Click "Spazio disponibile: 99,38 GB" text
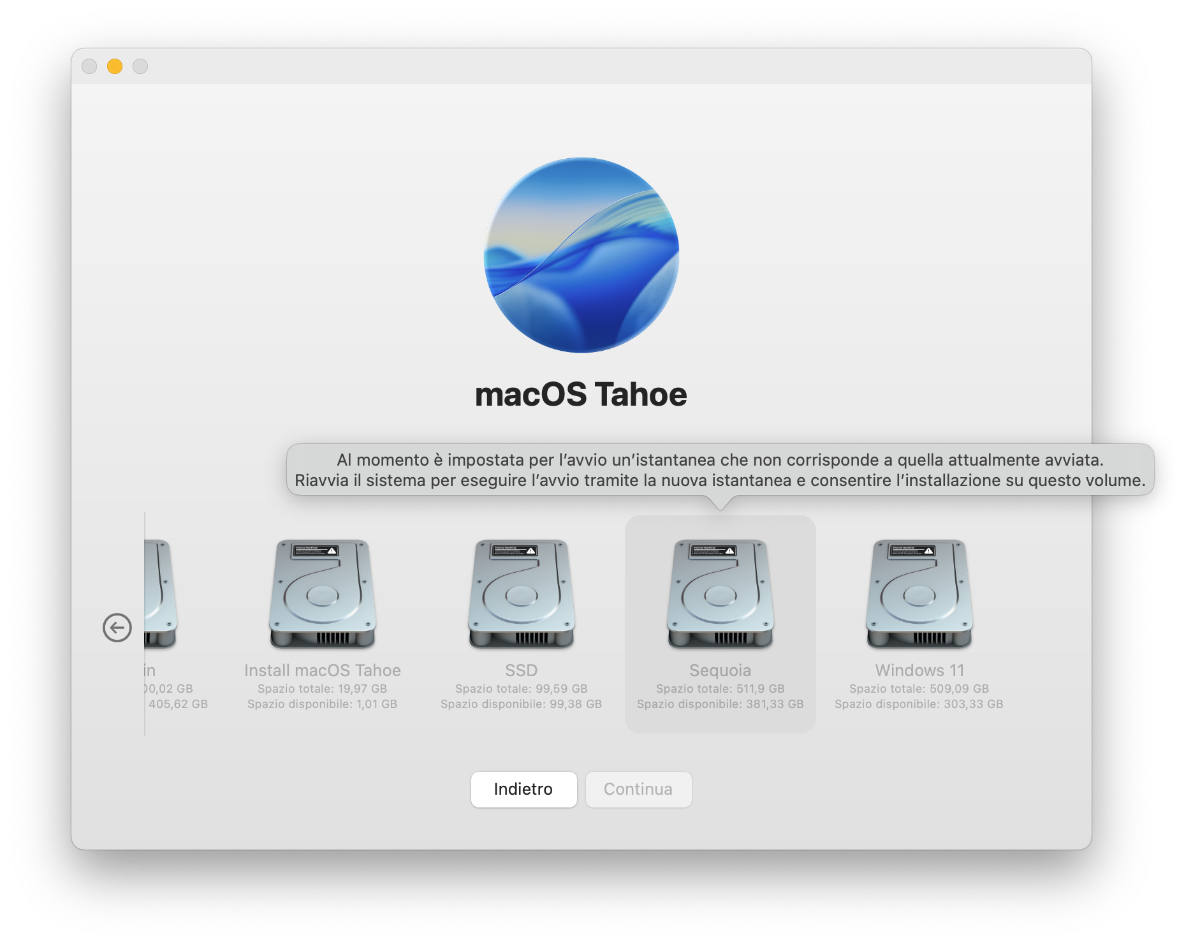 pos(521,704)
